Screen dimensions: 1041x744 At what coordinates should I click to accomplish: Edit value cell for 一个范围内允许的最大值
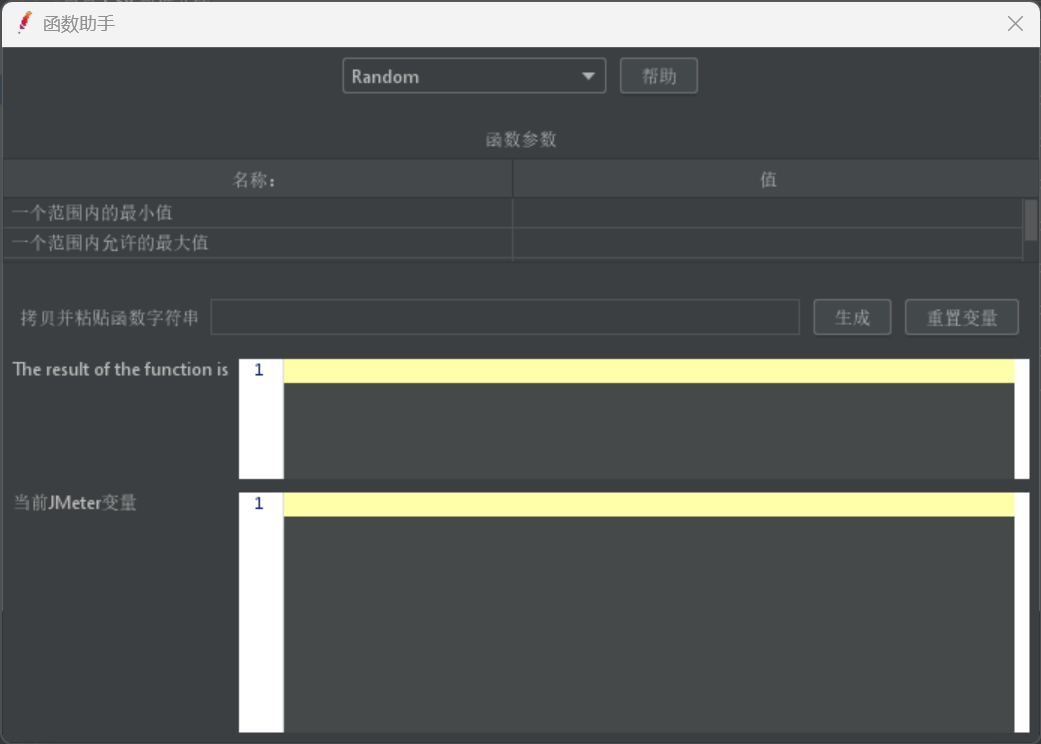click(767, 243)
